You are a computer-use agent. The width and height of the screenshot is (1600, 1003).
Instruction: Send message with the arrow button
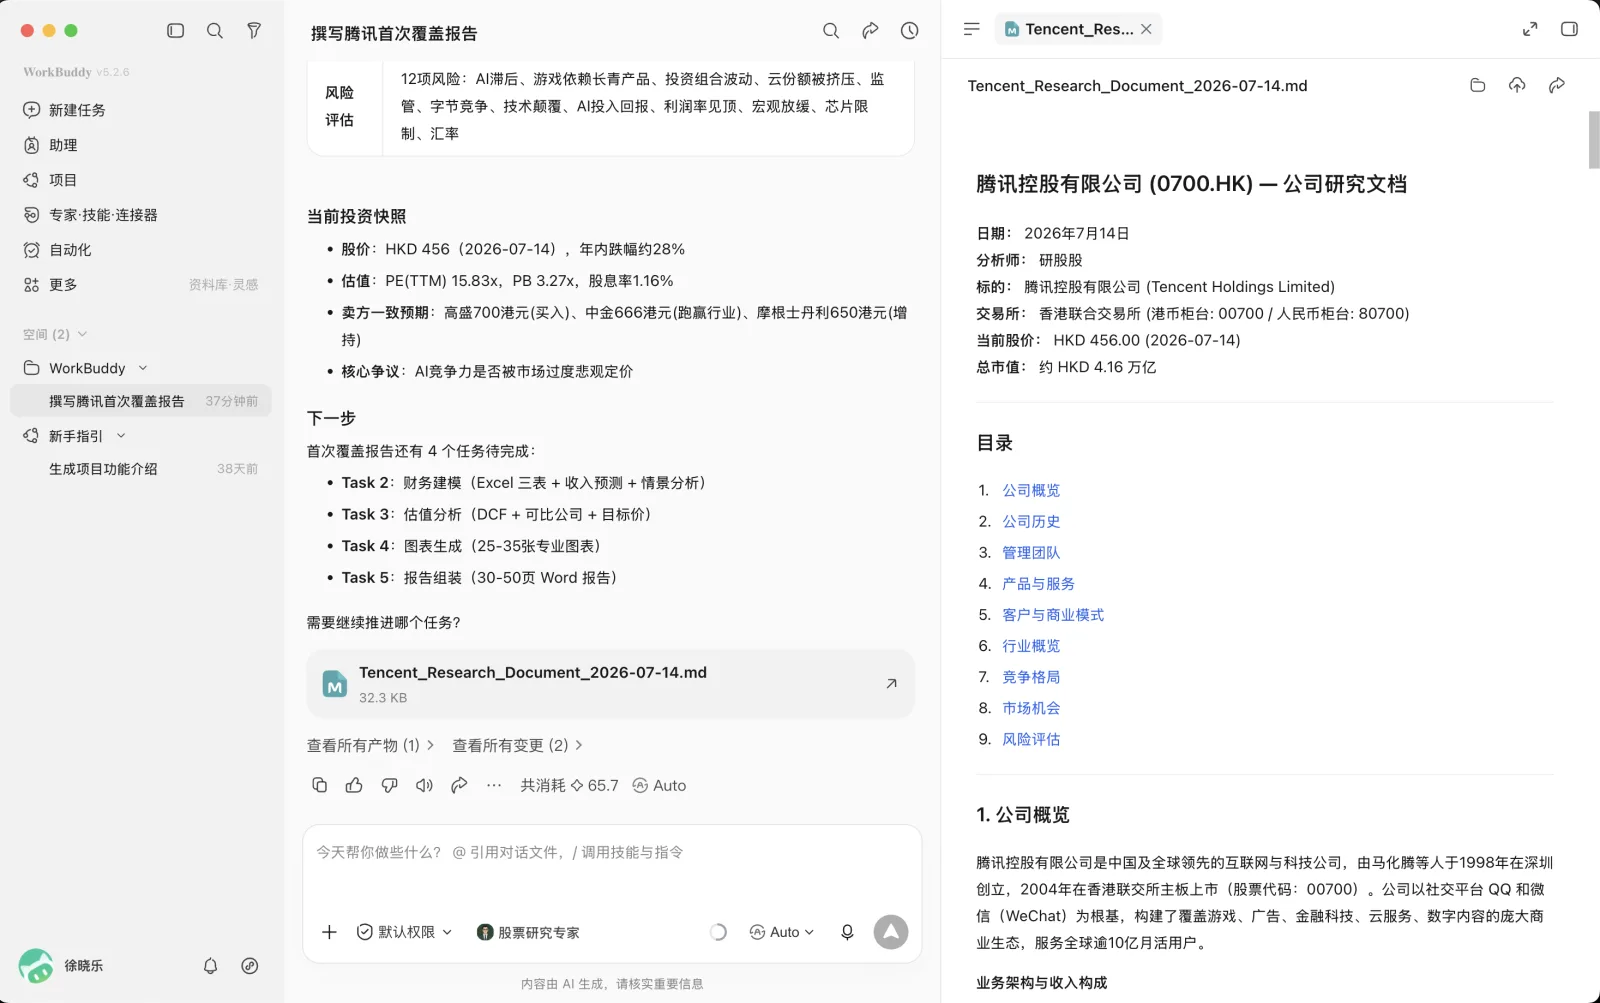point(891,932)
